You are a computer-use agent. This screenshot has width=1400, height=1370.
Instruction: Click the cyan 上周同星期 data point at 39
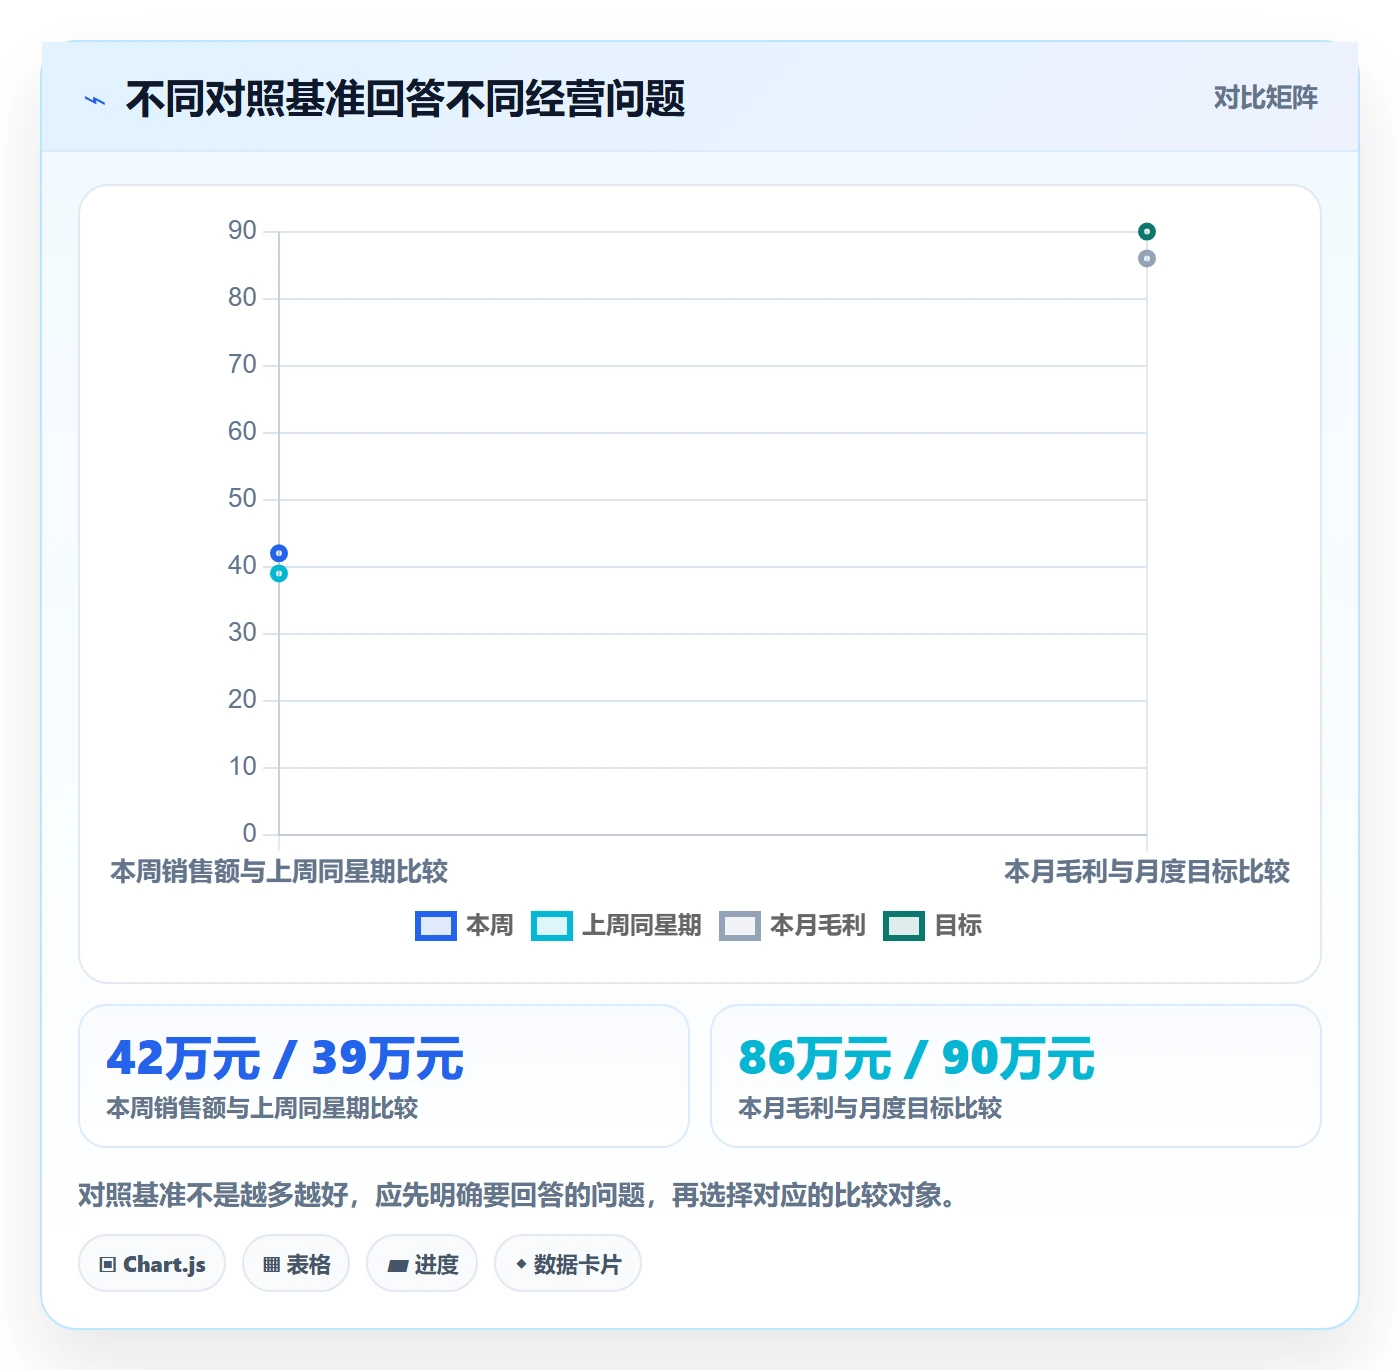(x=279, y=573)
